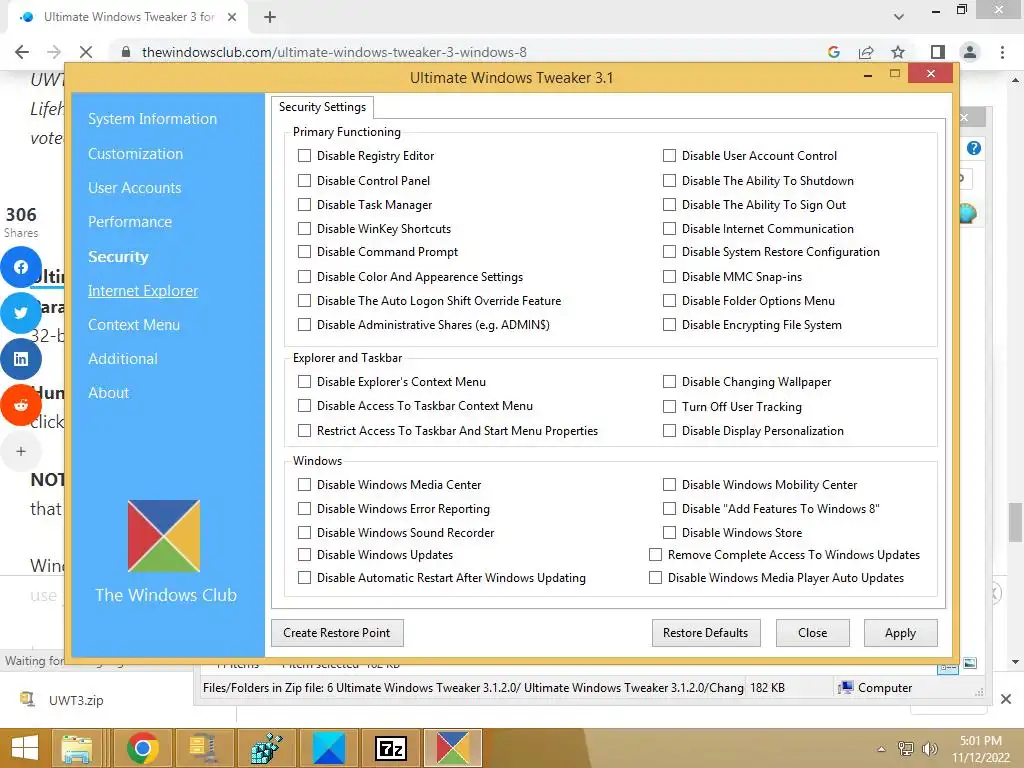
Task: Click the network tray icon
Action: click(906, 749)
